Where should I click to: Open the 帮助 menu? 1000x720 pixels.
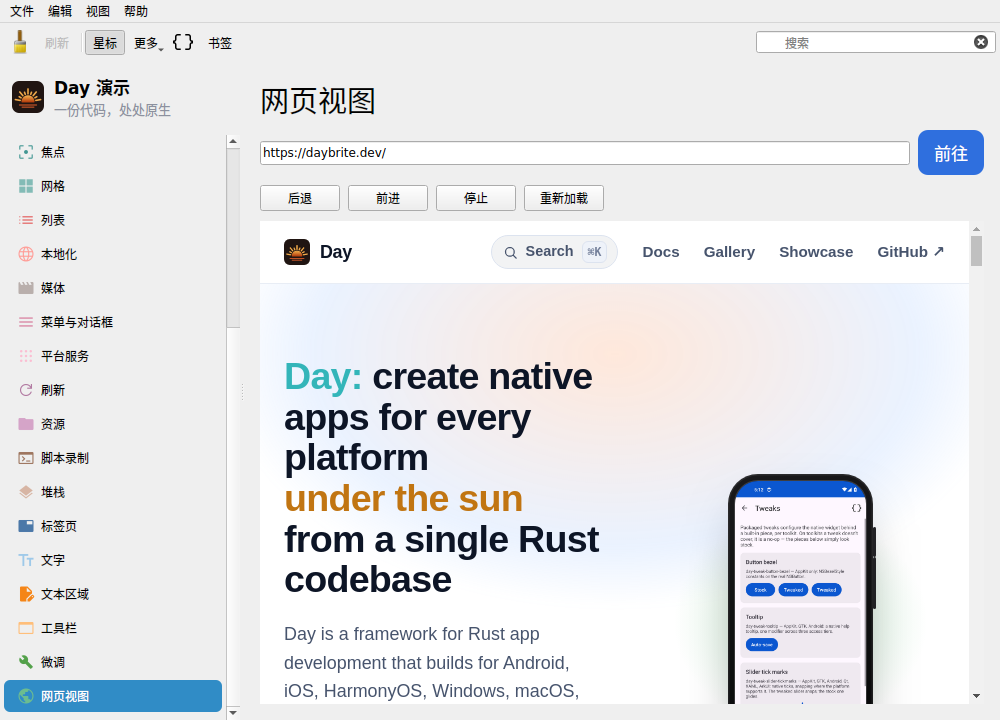coord(136,11)
